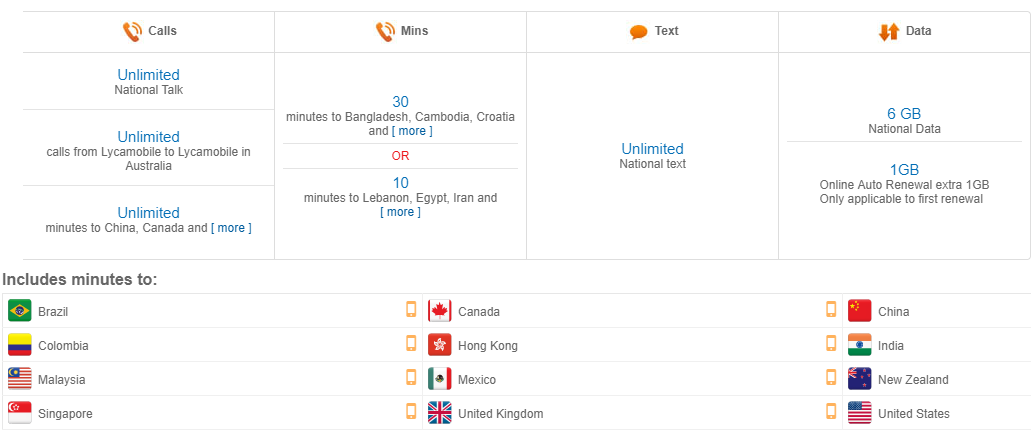Click the Singapore flag icon
Screen dimensions: 1031x433
[x=20, y=413]
